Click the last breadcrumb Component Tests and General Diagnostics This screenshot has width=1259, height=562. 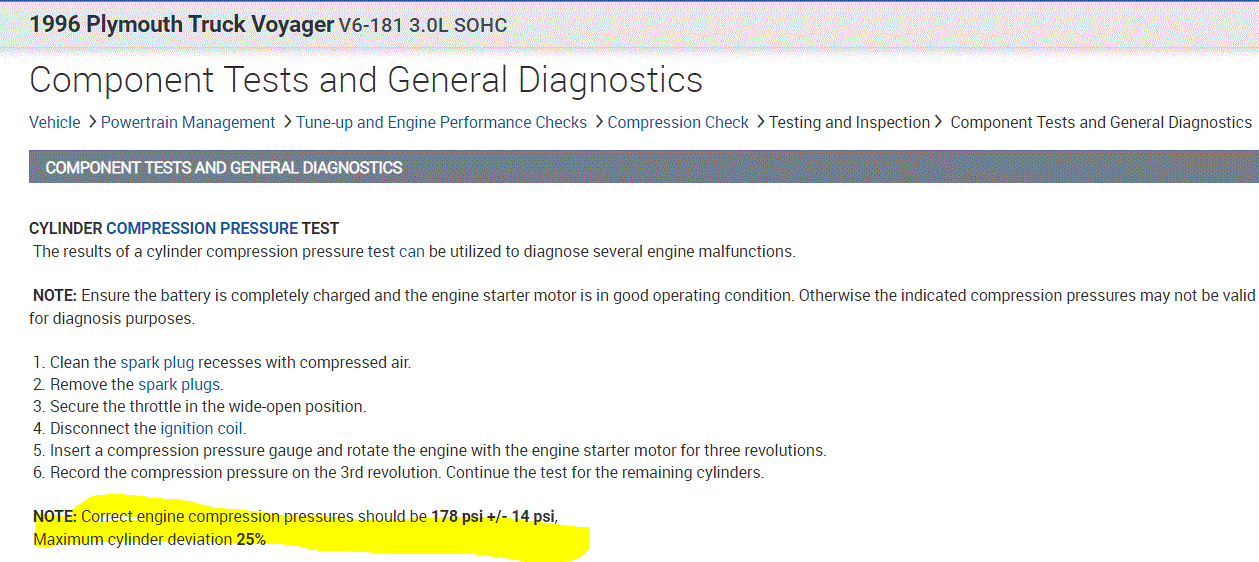(x=1100, y=122)
